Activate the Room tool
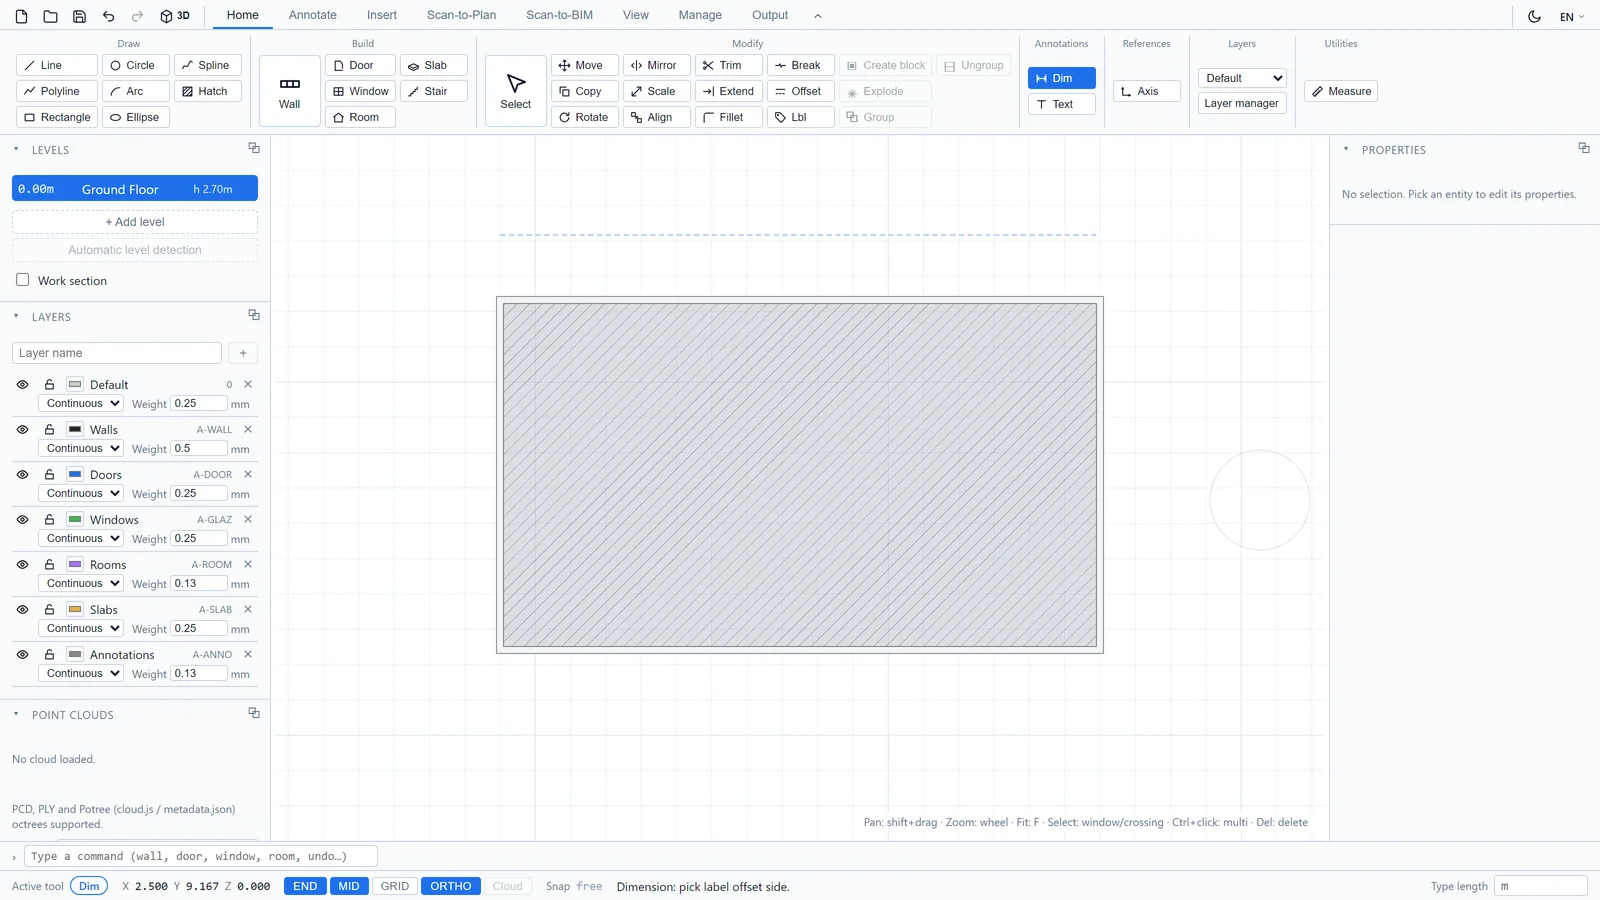1600x900 pixels. 360,117
